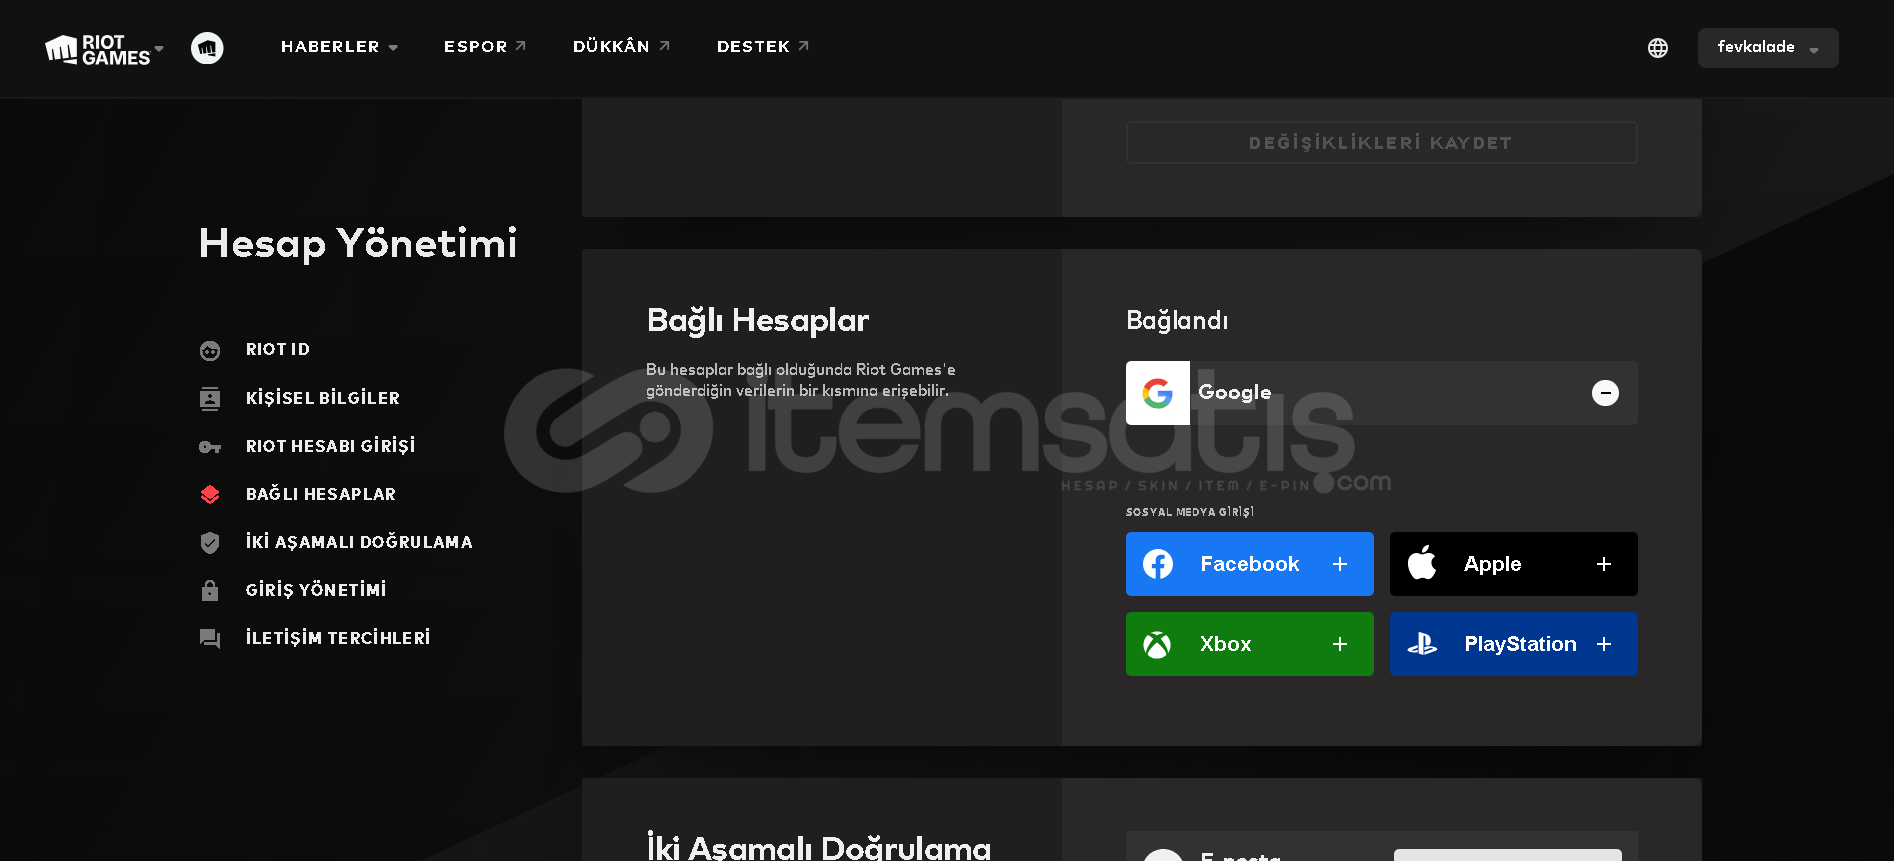The height and width of the screenshot is (861, 1894).
Task: Connect PlayStation account
Action: (1514, 644)
